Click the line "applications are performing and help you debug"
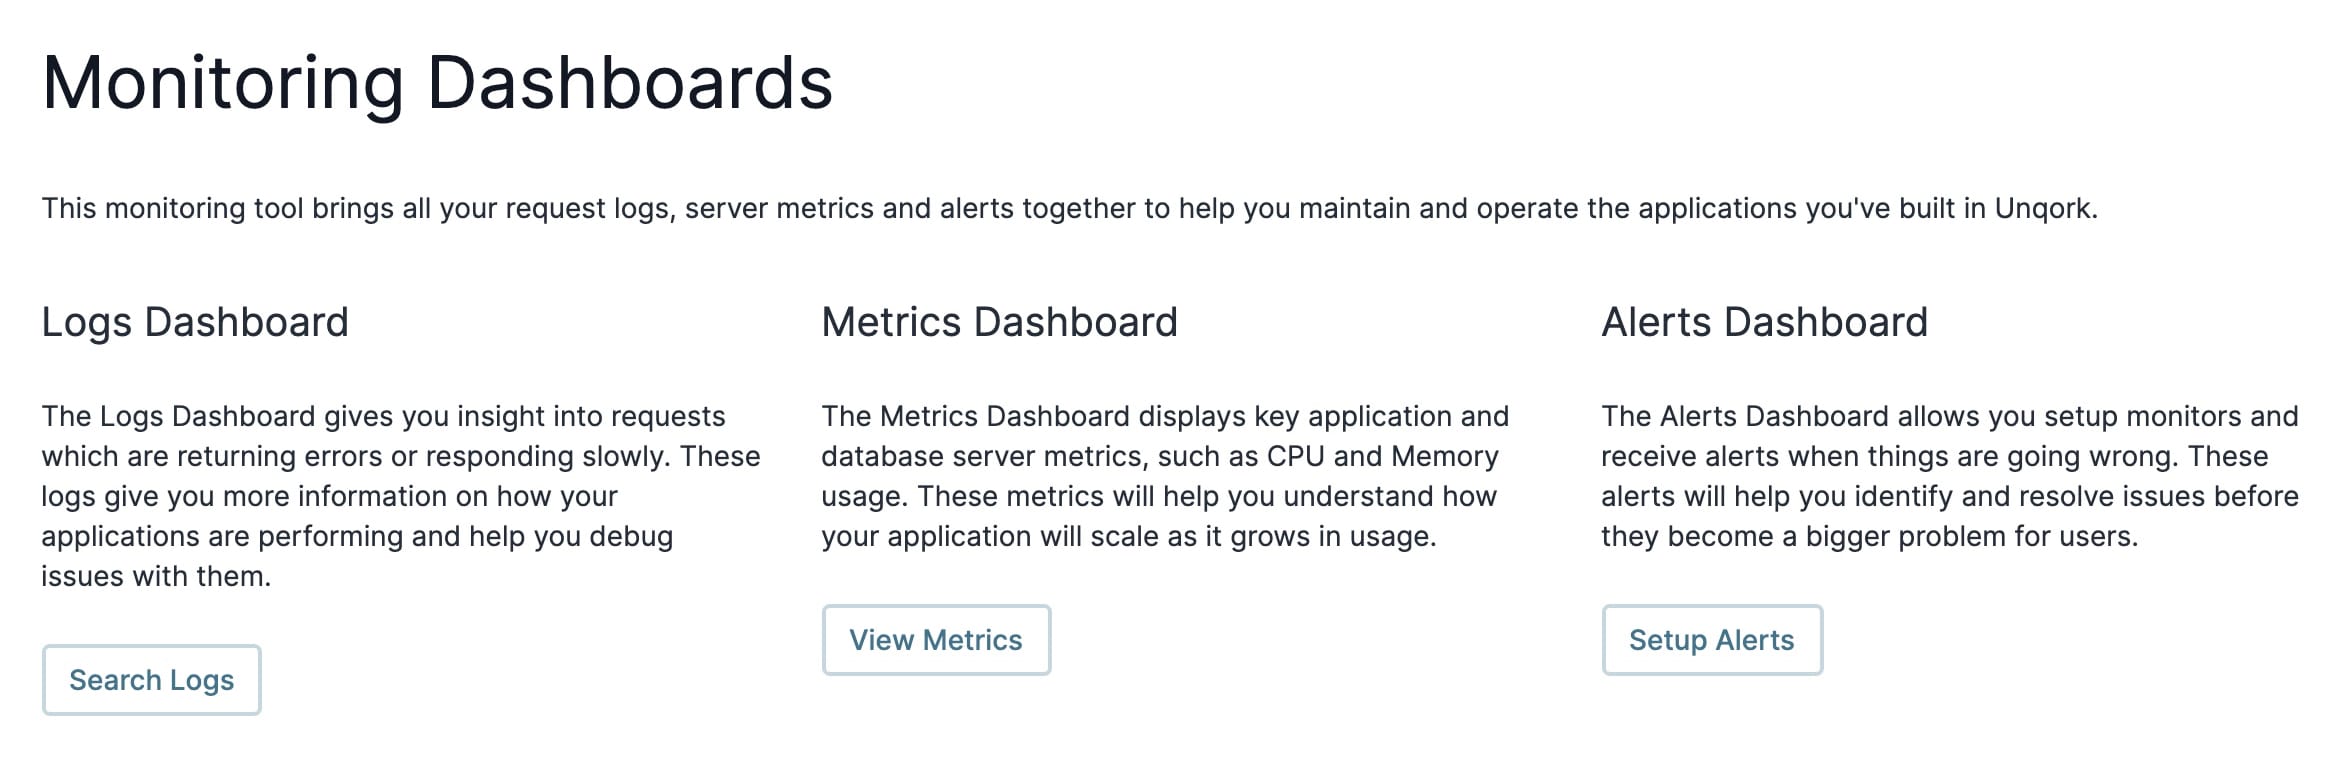The height and width of the screenshot is (758, 2352). coord(358,536)
